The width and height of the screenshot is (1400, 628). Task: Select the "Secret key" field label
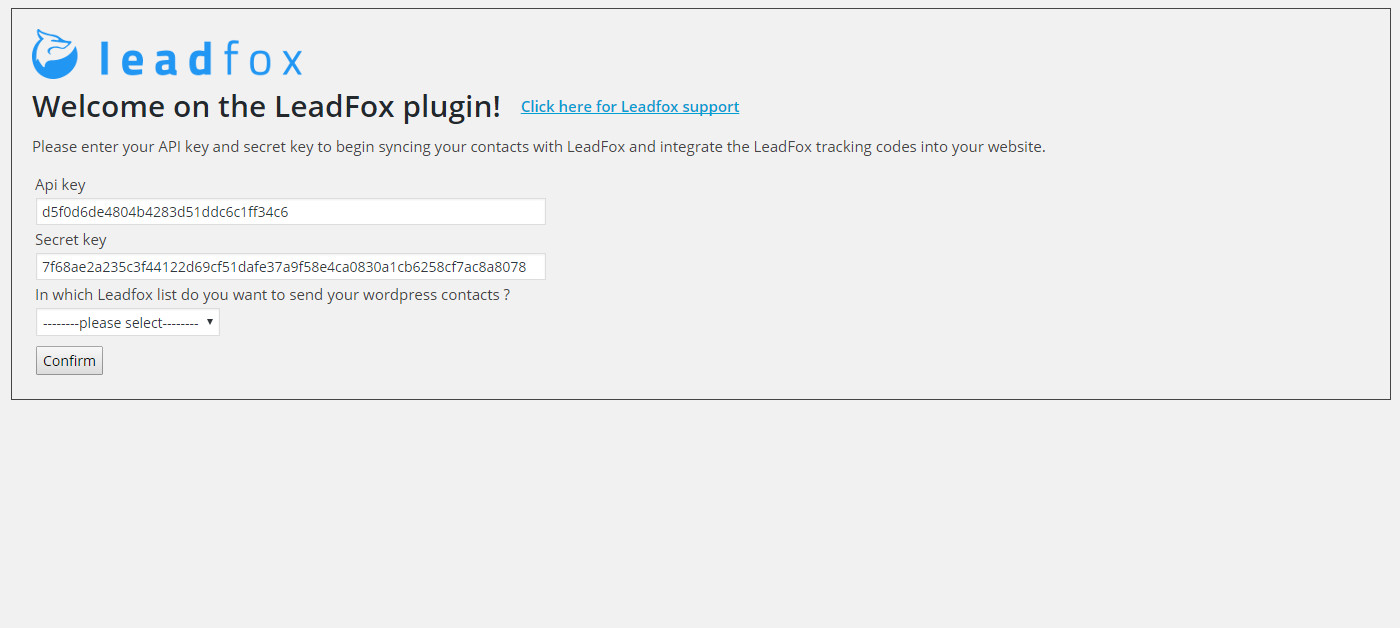click(x=70, y=240)
